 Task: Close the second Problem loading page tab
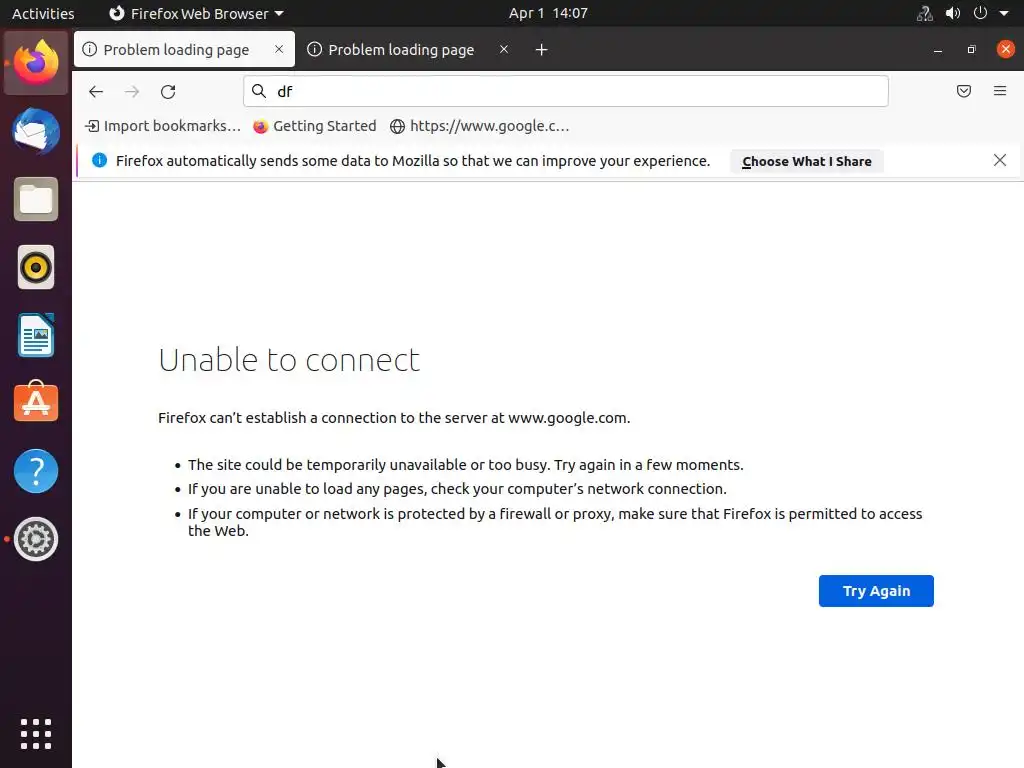coord(504,49)
